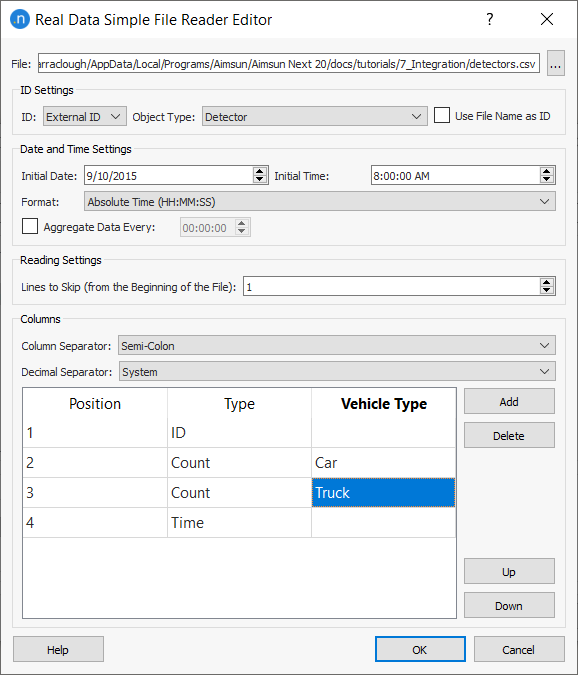The width and height of the screenshot is (578, 675).
Task: Open the Column Separator dropdown
Action: [x=337, y=345]
